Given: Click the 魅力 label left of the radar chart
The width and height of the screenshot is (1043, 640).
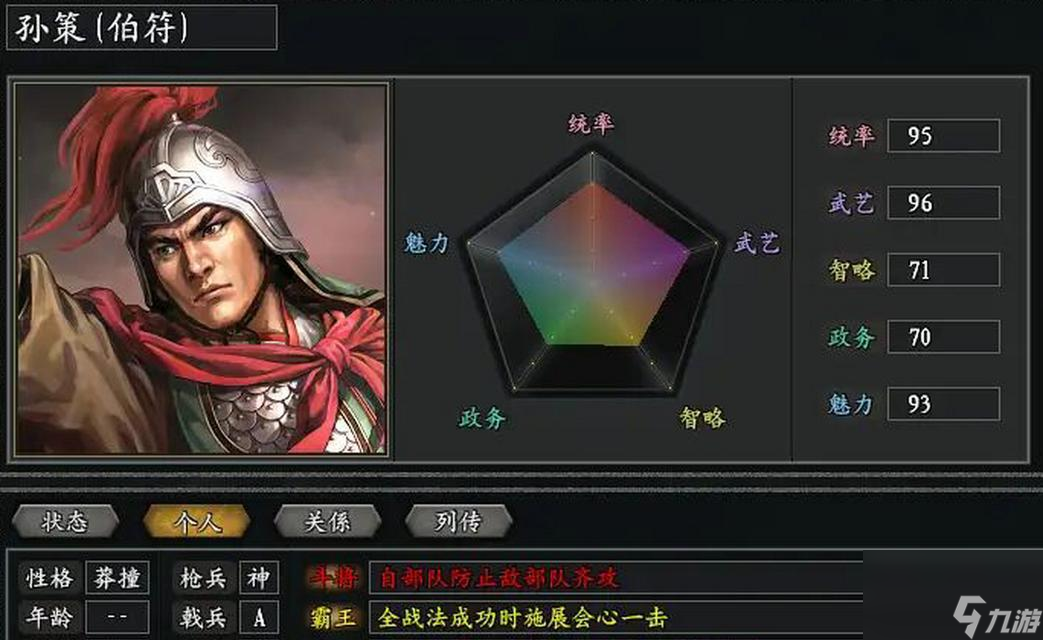Looking at the screenshot, I should coord(426,243).
